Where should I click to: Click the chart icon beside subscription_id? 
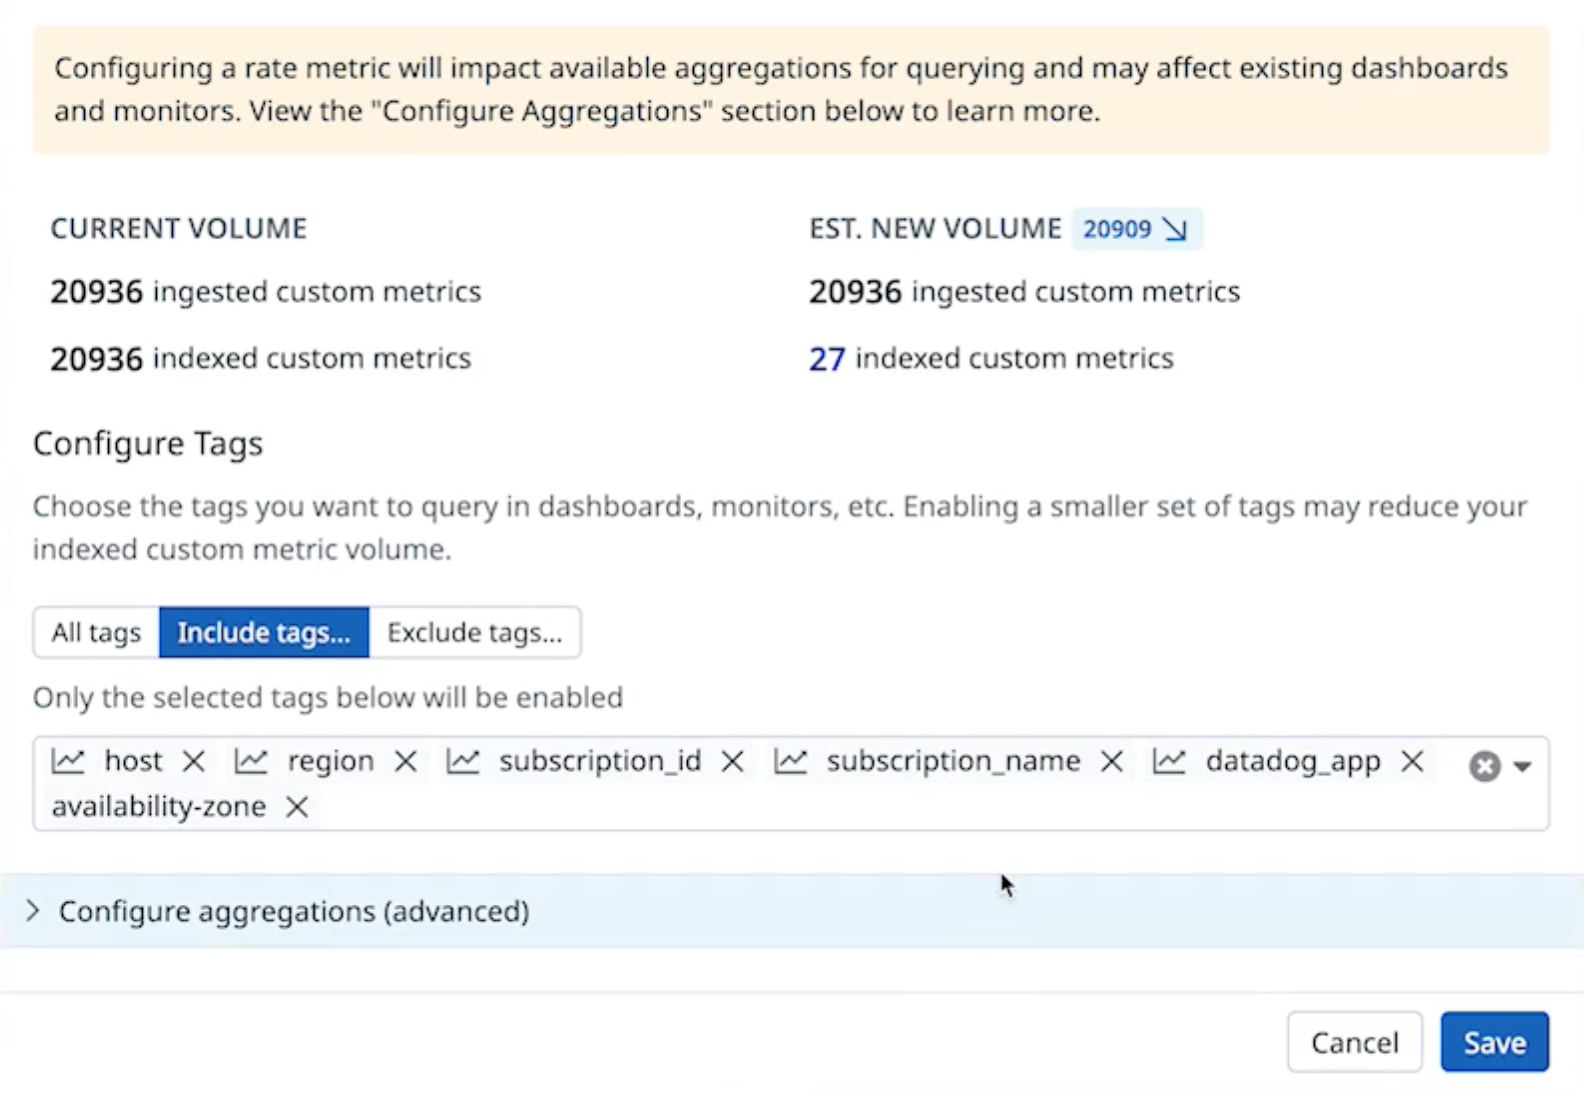tap(463, 762)
